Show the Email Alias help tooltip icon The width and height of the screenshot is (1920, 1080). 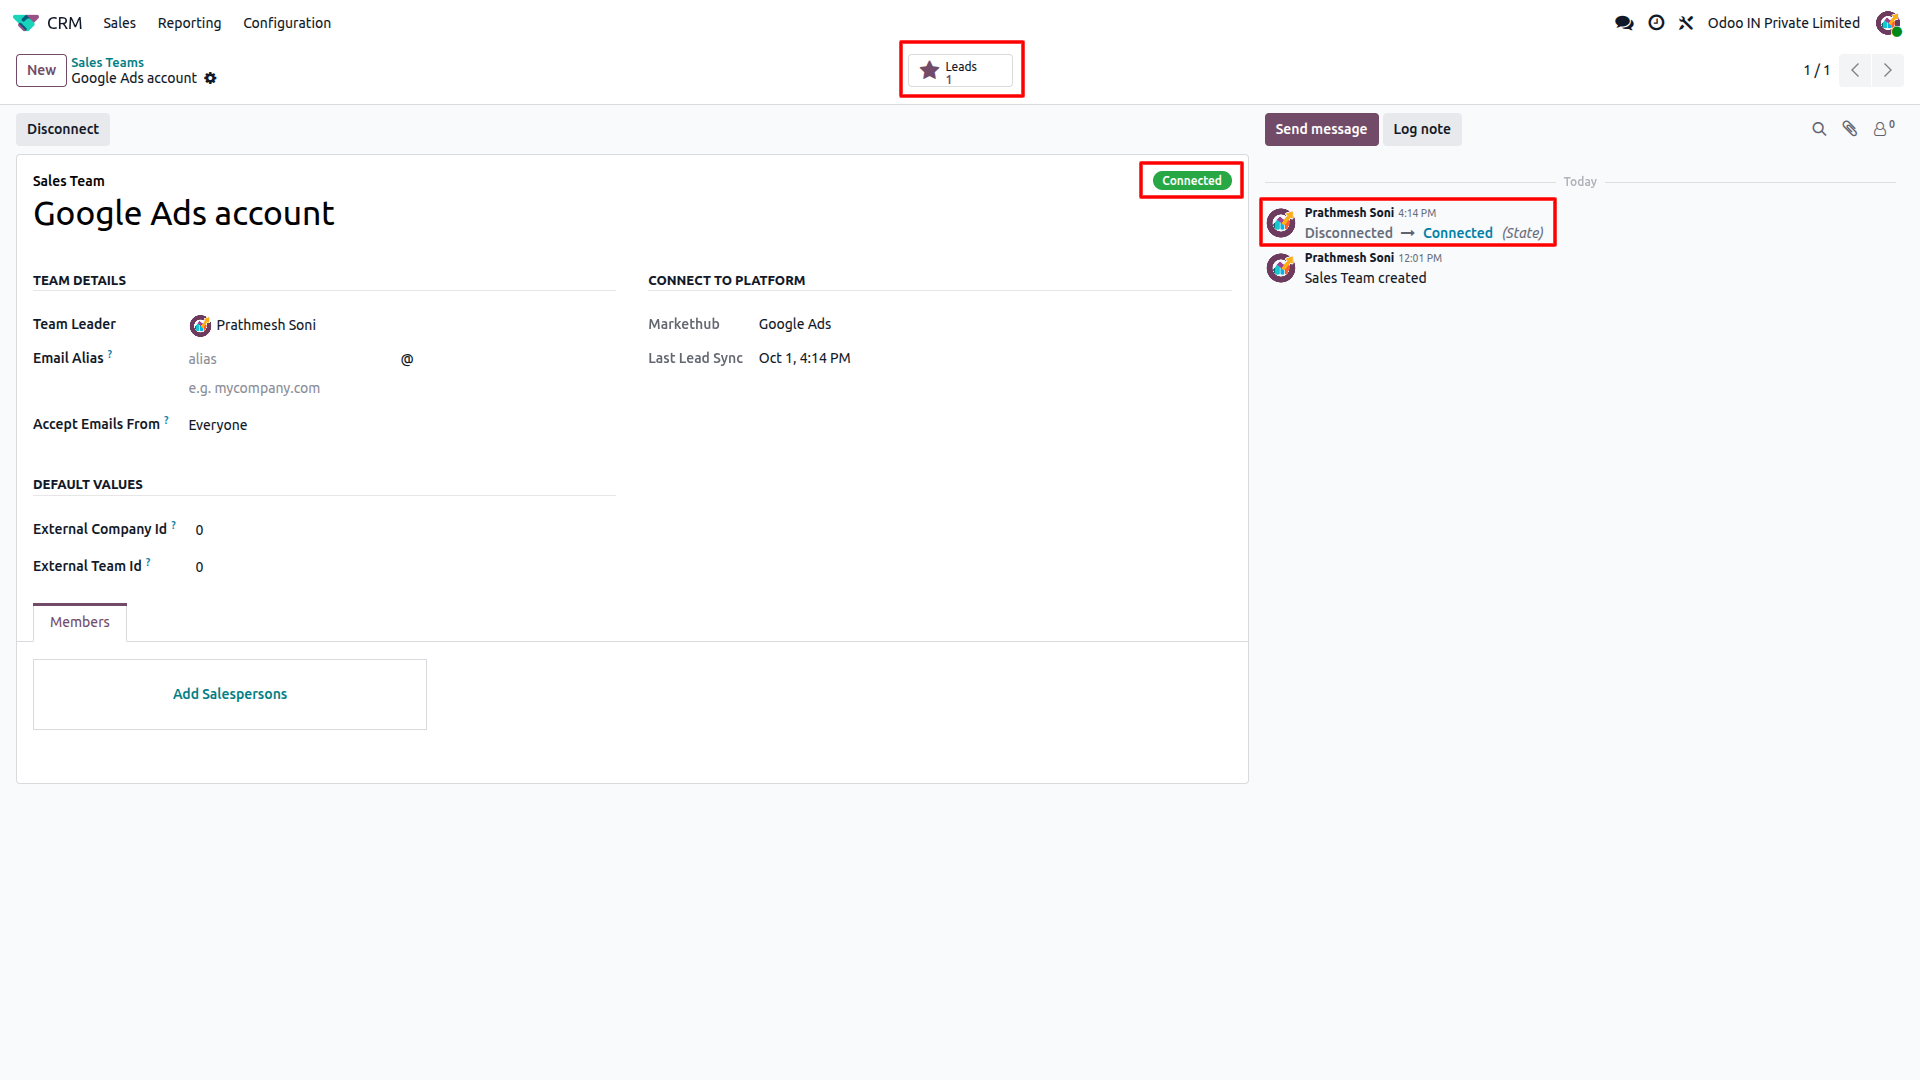(110, 353)
